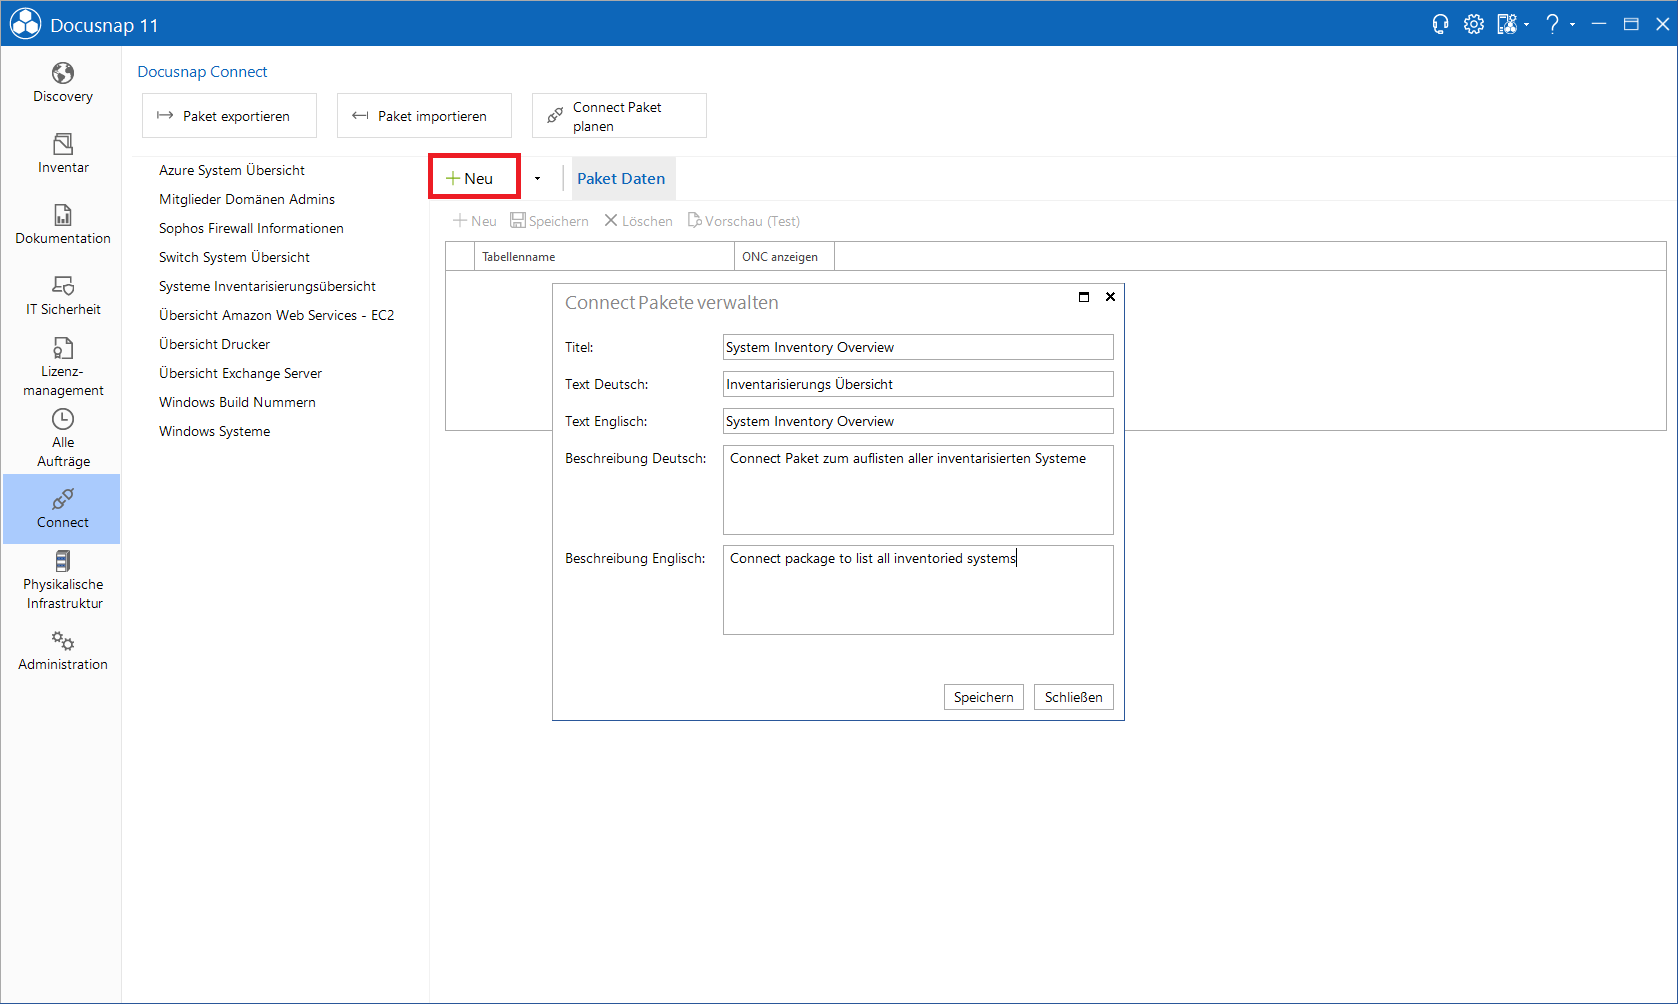Open the Administration section
The height and width of the screenshot is (1004, 1678).
pos(62,651)
